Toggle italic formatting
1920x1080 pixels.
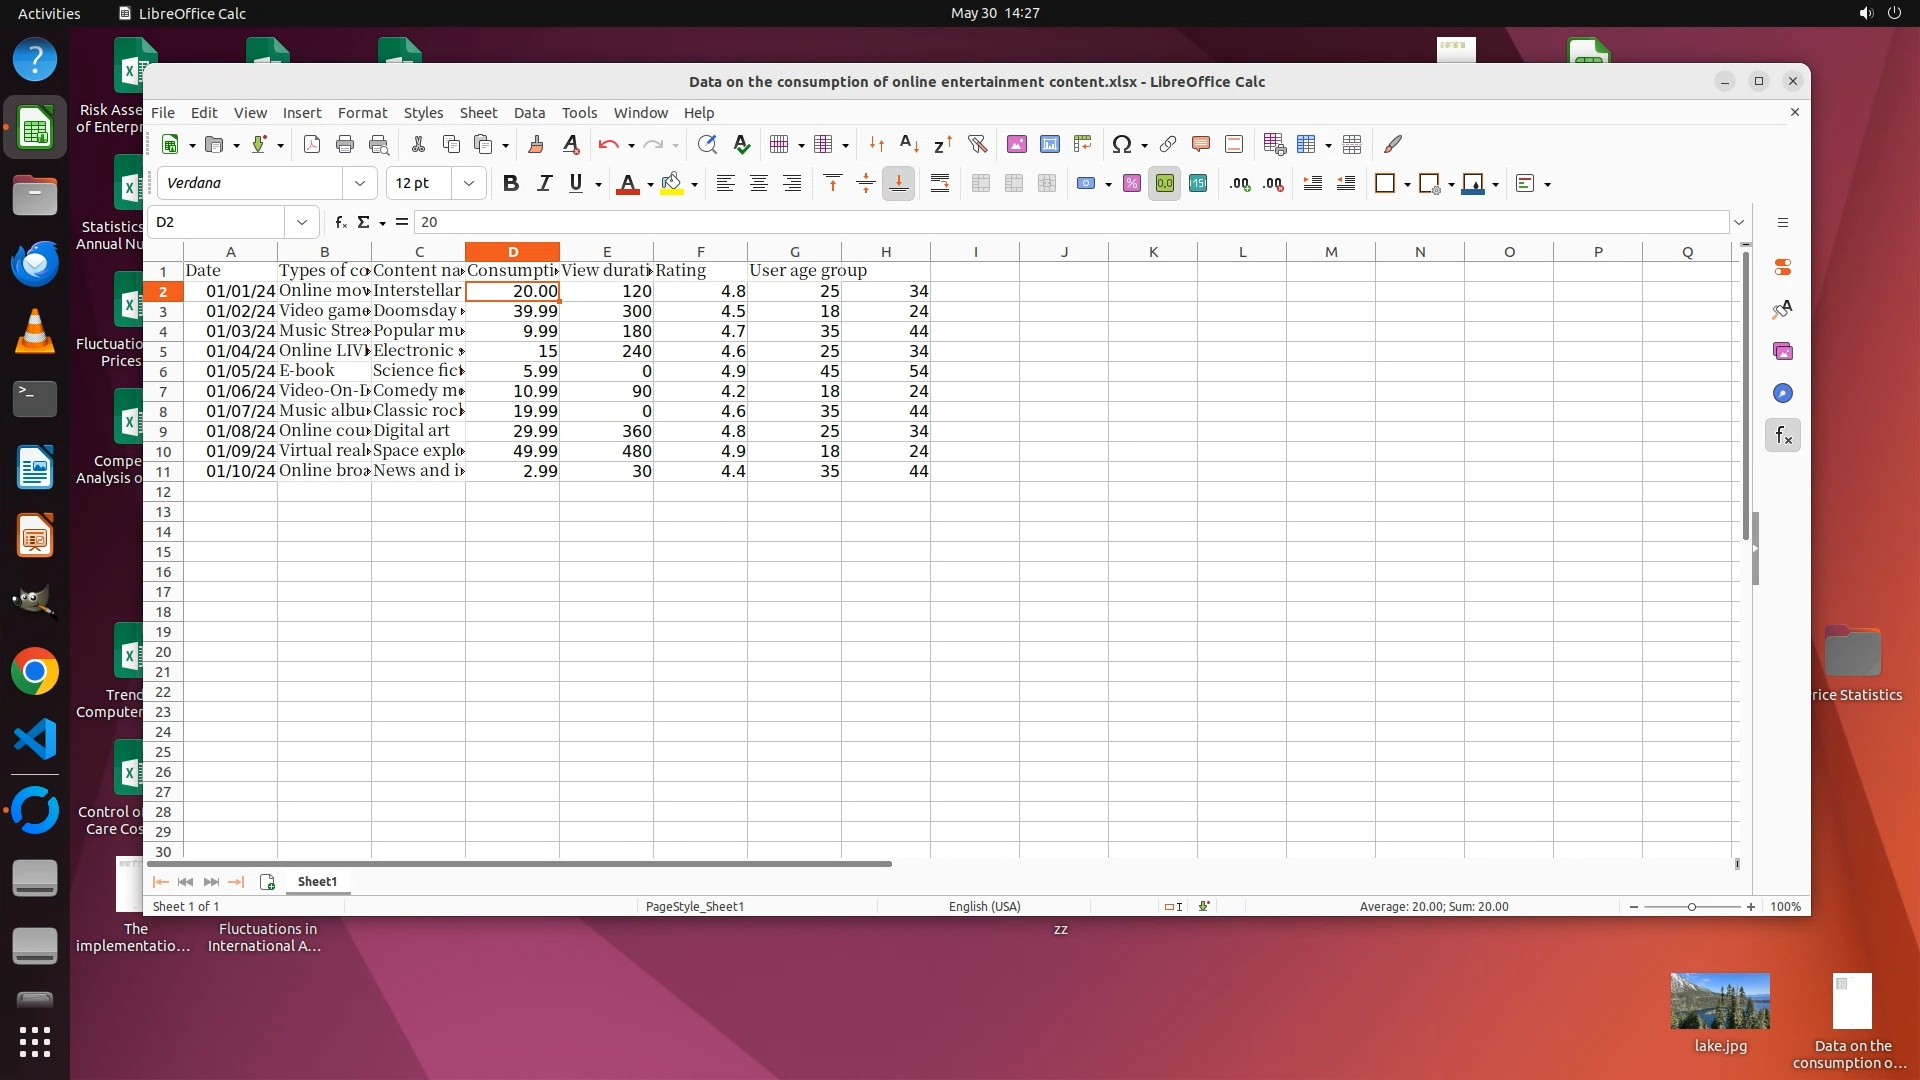(x=544, y=183)
